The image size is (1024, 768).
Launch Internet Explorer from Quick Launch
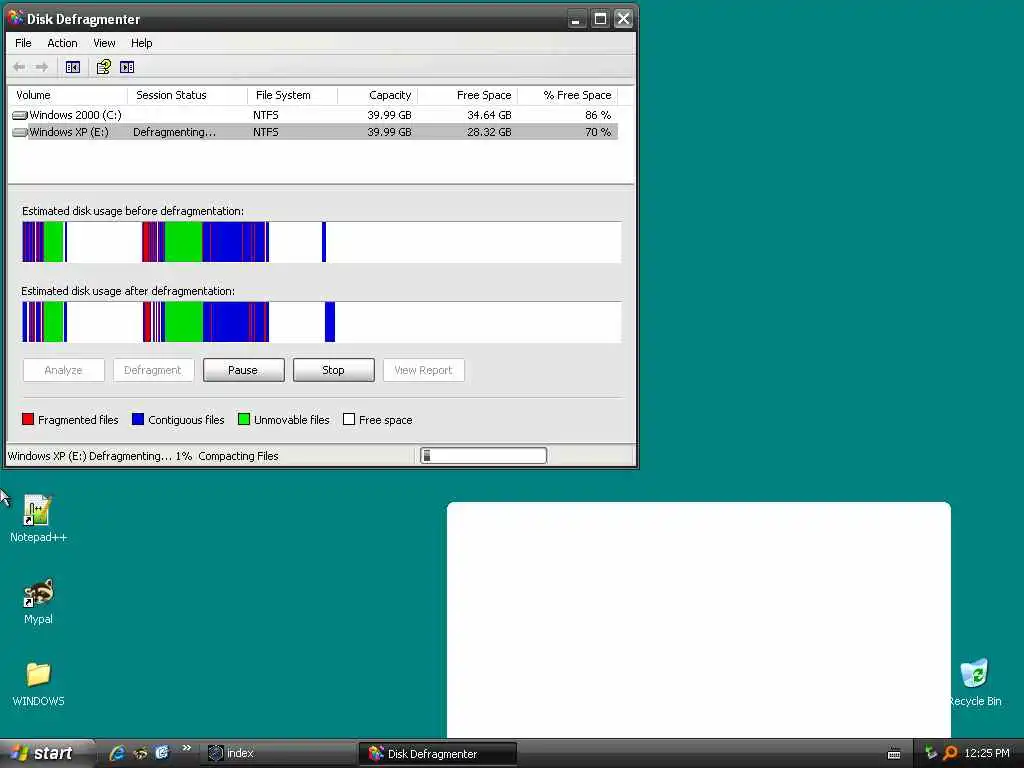tap(117, 753)
